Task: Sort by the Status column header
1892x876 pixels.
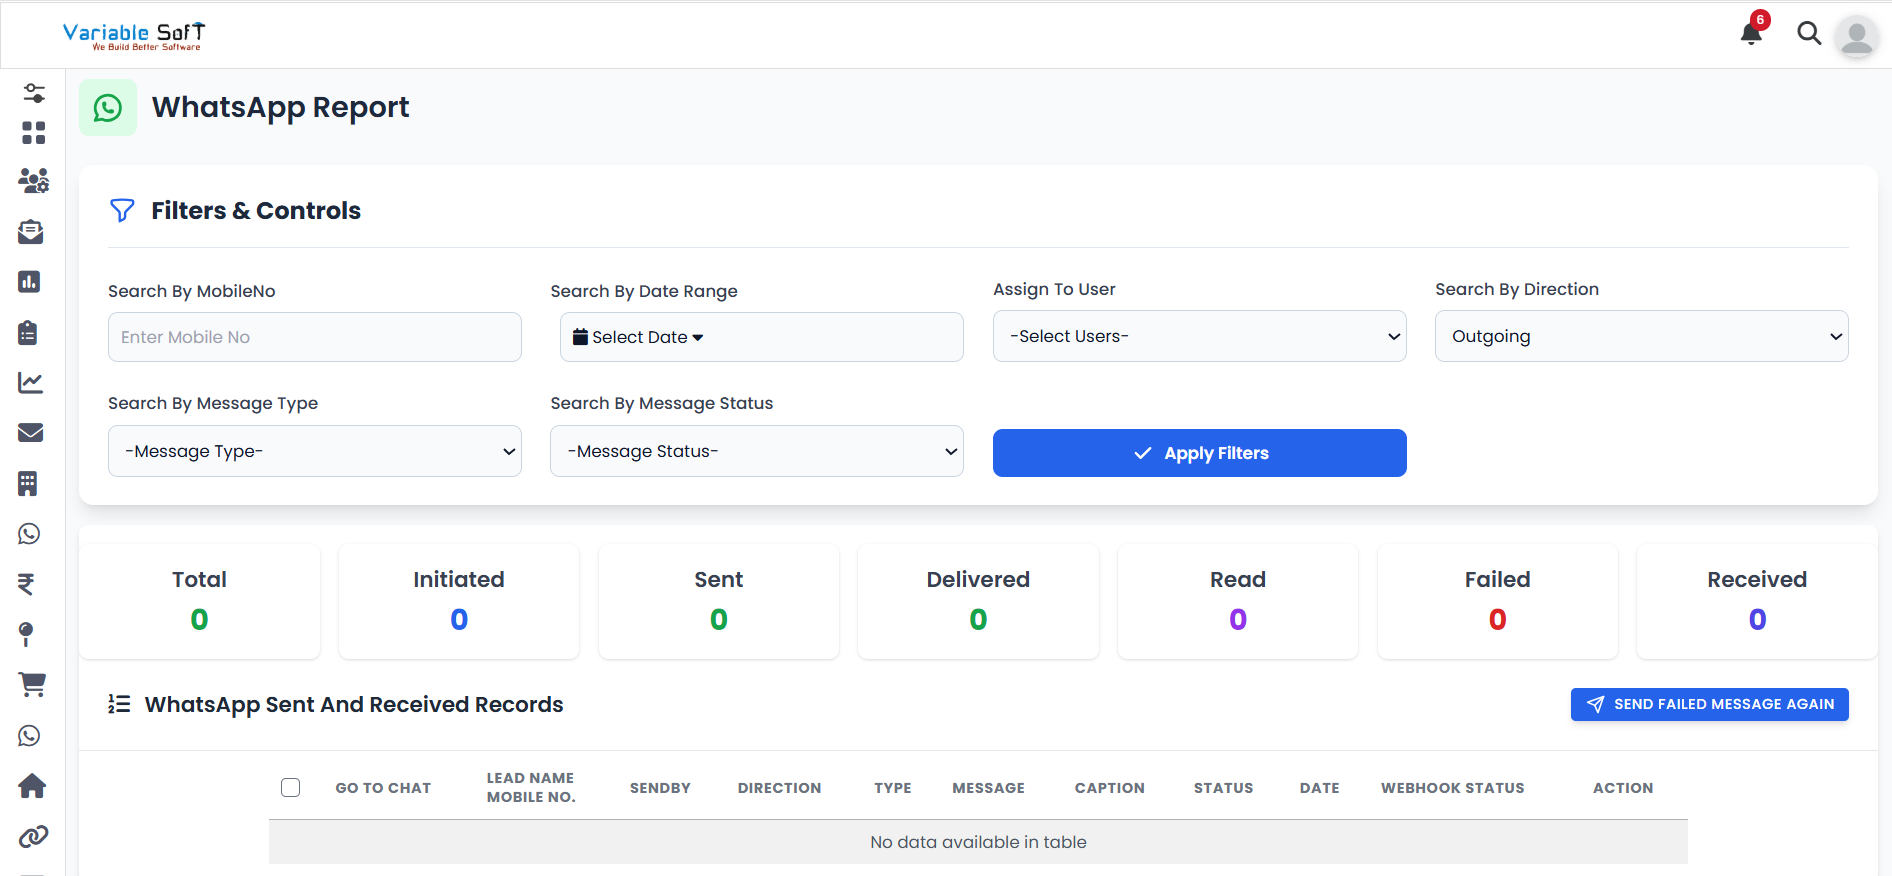Action: pos(1223,788)
